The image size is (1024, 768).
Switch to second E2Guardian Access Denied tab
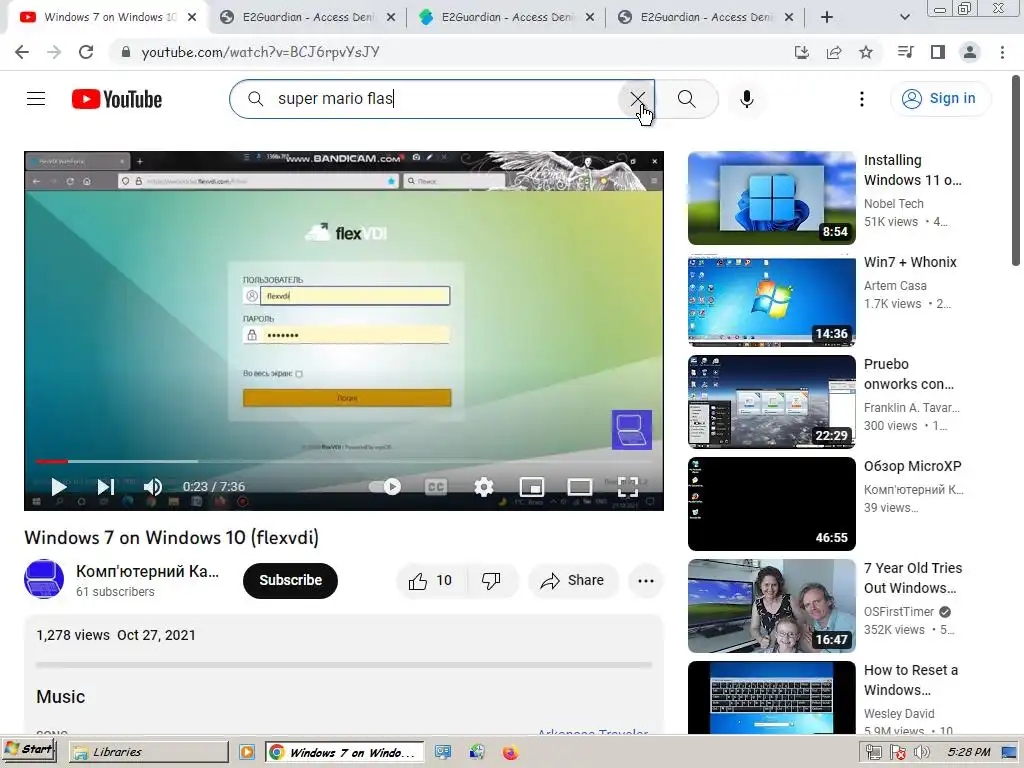(308, 17)
